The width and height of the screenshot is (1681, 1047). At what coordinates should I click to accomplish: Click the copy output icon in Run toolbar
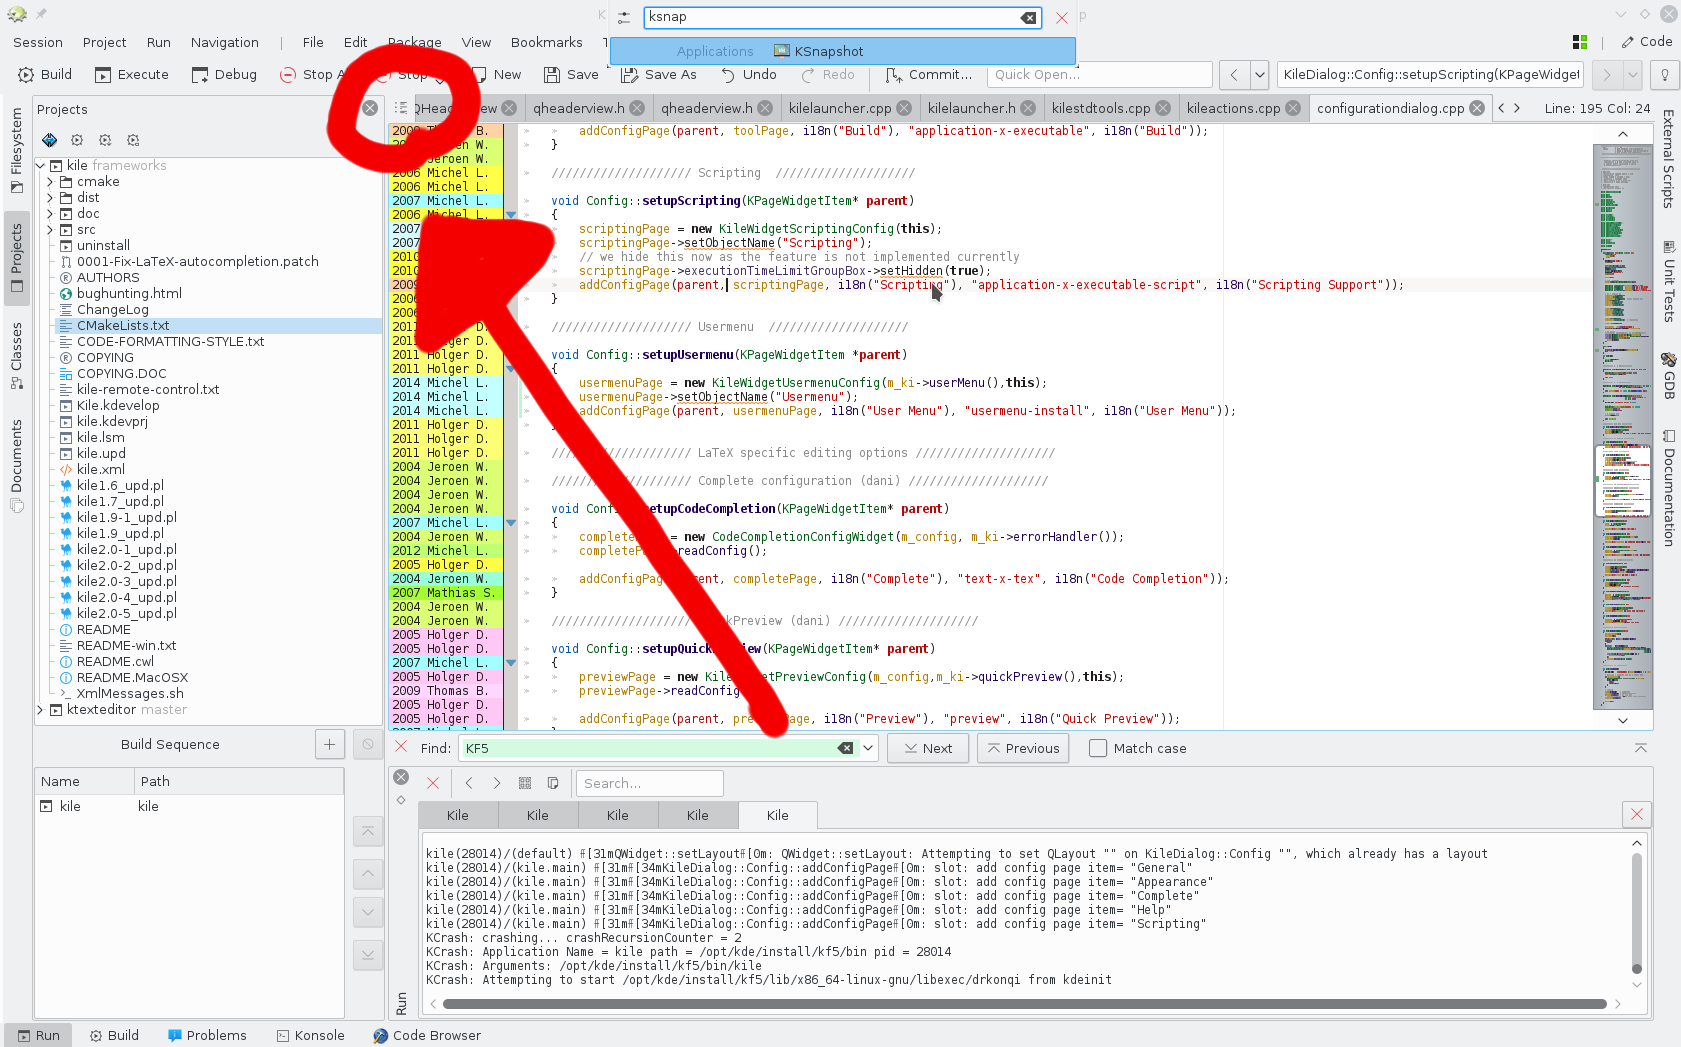pyautogui.click(x=553, y=783)
